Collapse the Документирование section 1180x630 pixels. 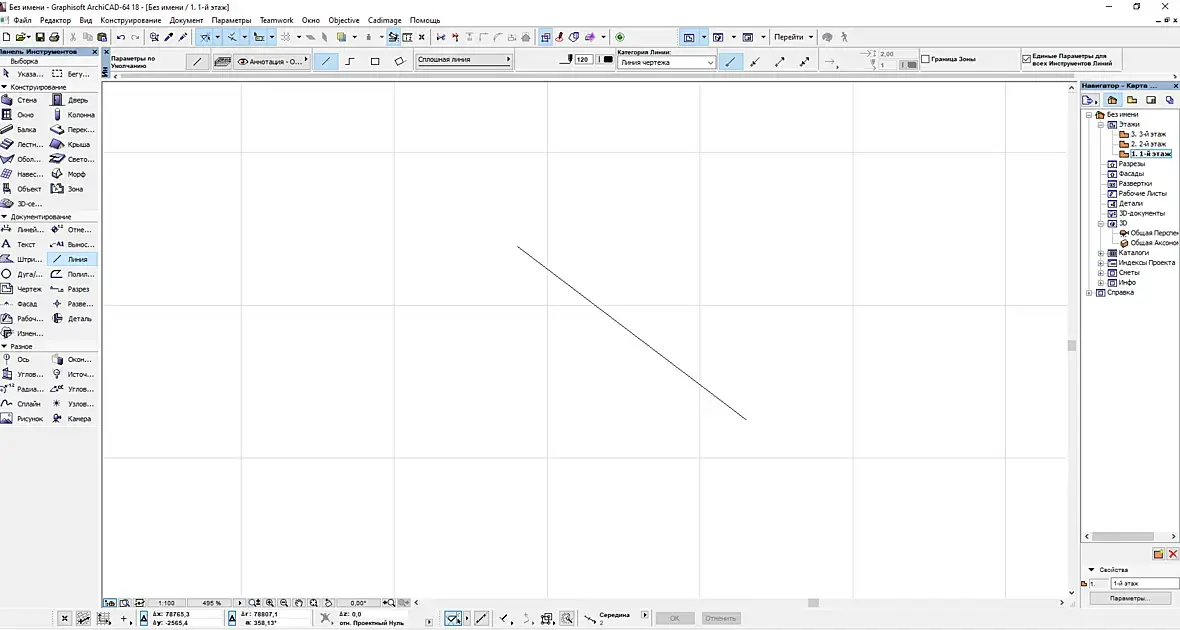(x=5, y=217)
